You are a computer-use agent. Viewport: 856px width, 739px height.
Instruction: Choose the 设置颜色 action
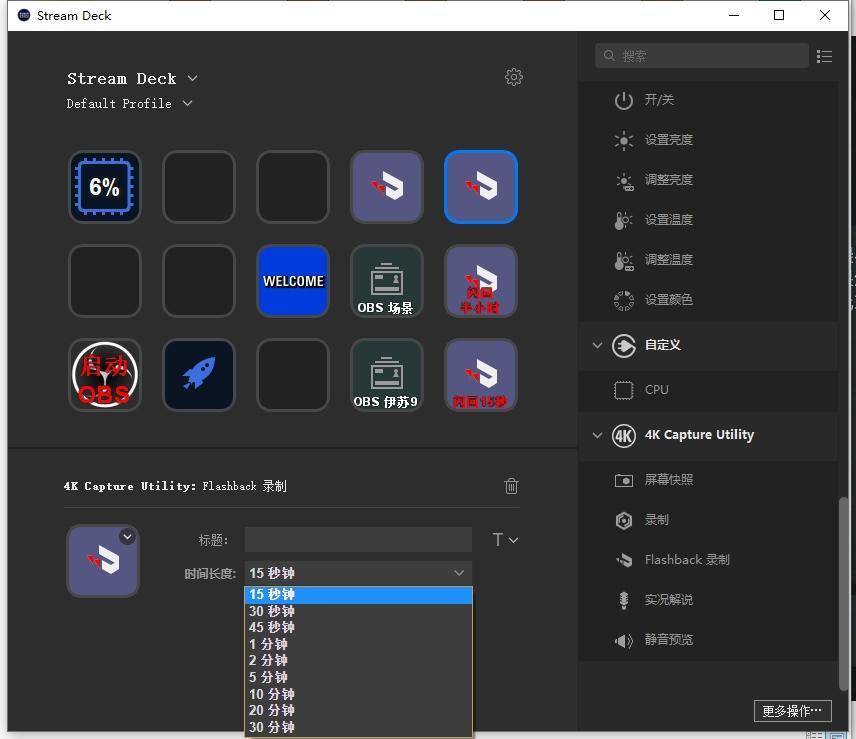point(708,300)
